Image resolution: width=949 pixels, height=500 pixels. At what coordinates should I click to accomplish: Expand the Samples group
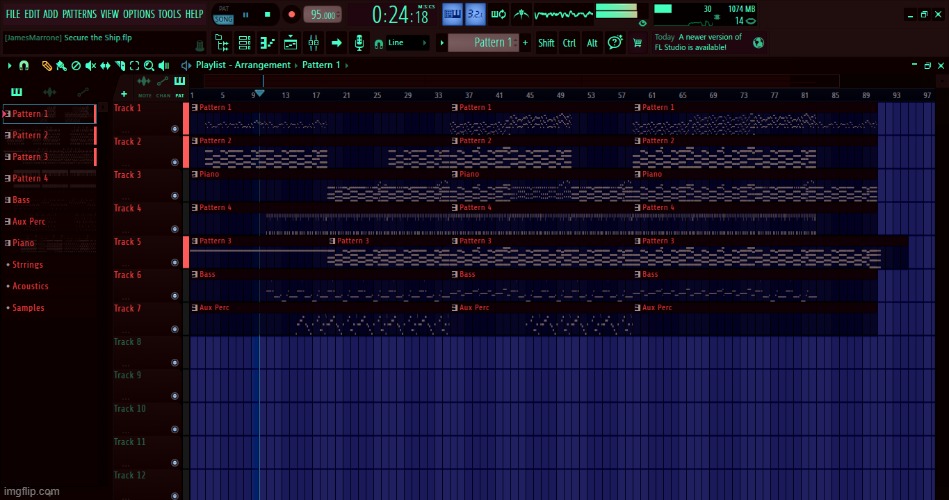point(28,308)
